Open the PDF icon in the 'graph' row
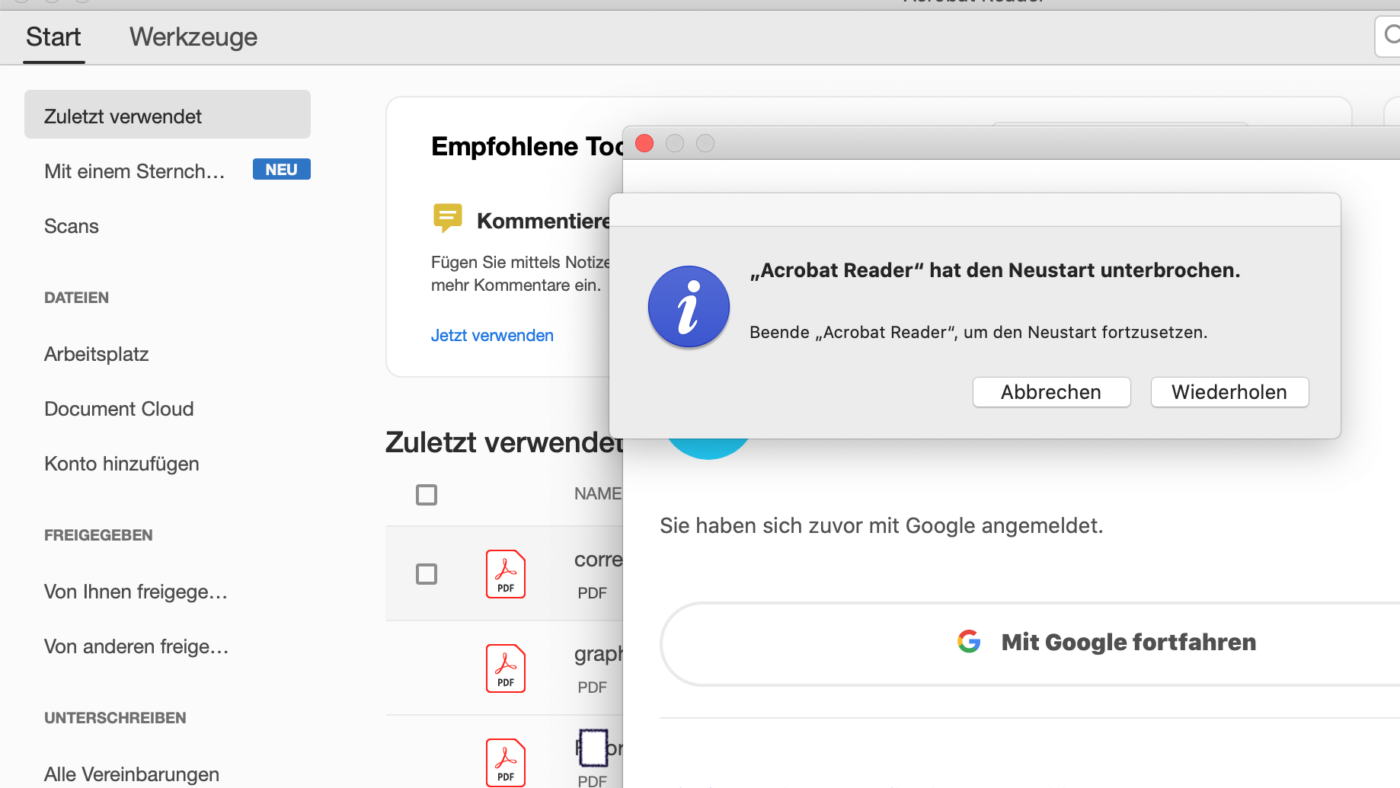The height and width of the screenshot is (788, 1400). pyautogui.click(x=506, y=668)
